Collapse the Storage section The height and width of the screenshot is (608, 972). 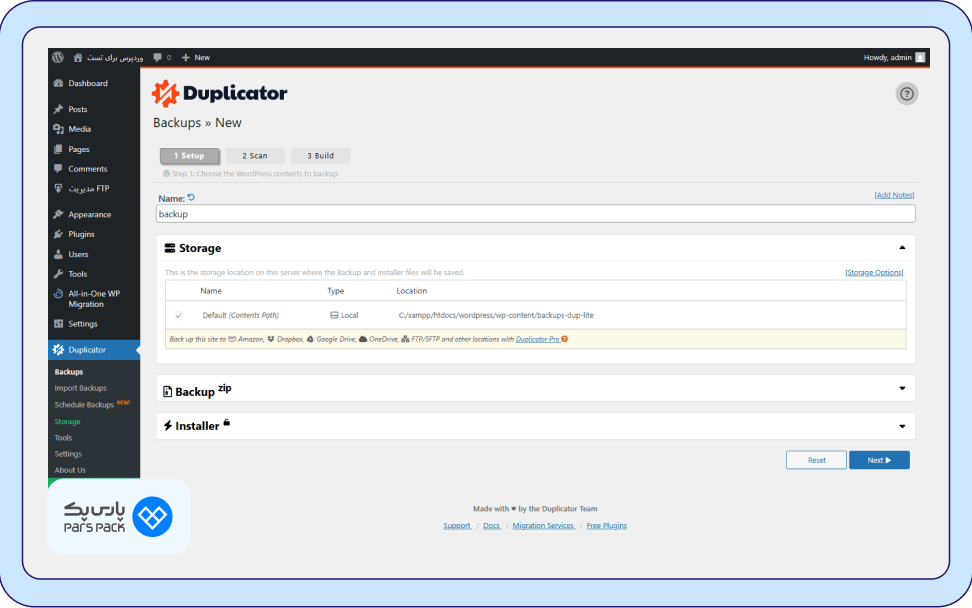click(901, 247)
